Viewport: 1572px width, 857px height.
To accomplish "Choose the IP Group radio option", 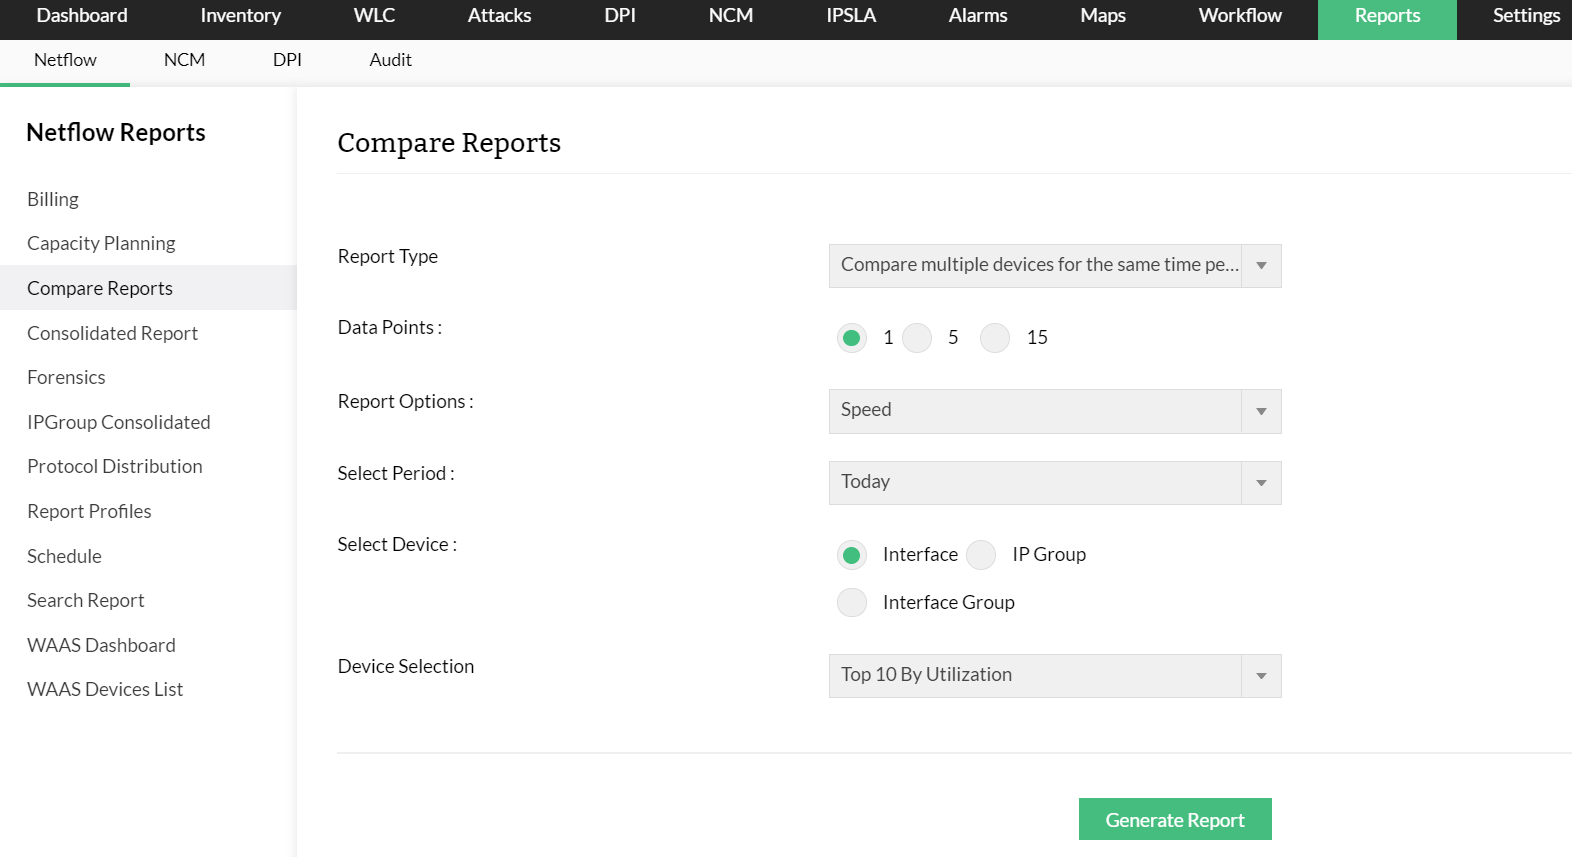I will (x=981, y=555).
